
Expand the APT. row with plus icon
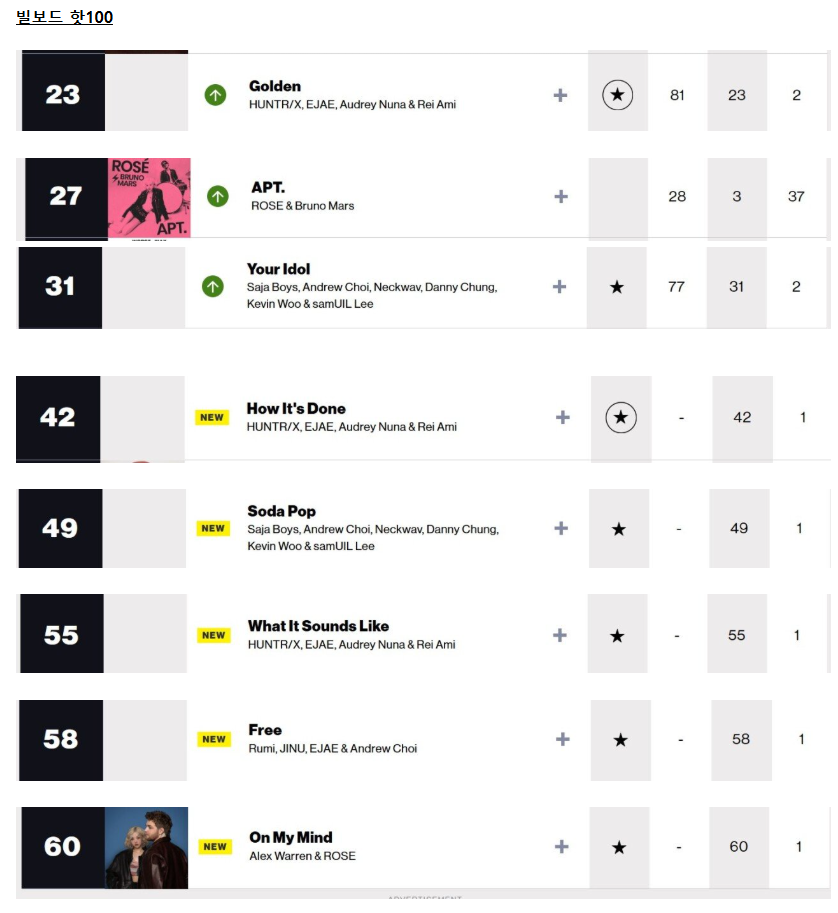pyautogui.click(x=561, y=196)
